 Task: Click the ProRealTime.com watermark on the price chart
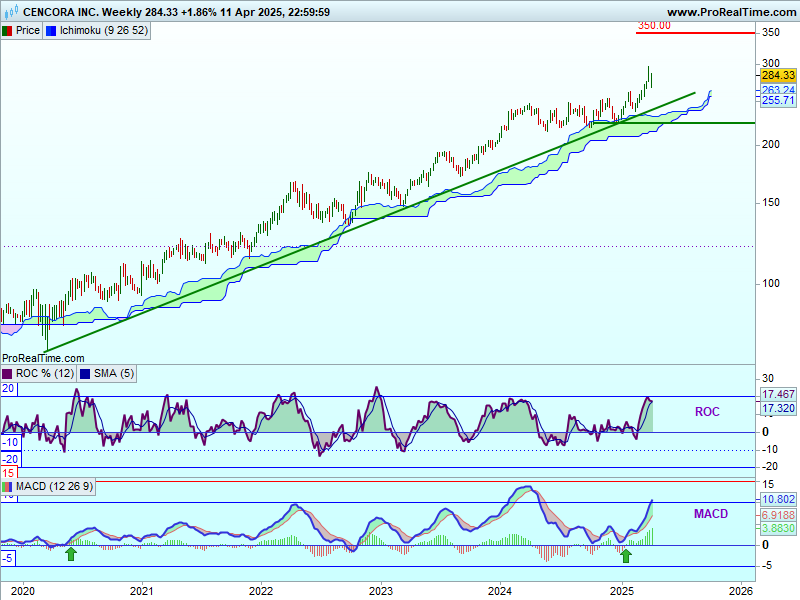43,357
